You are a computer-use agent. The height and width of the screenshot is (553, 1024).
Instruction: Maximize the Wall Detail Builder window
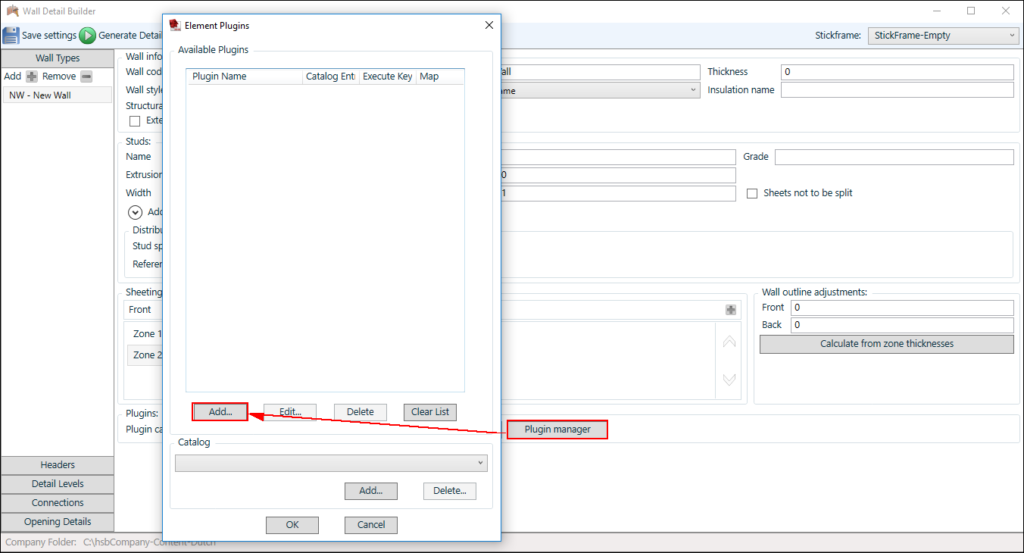pyautogui.click(x=971, y=10)
